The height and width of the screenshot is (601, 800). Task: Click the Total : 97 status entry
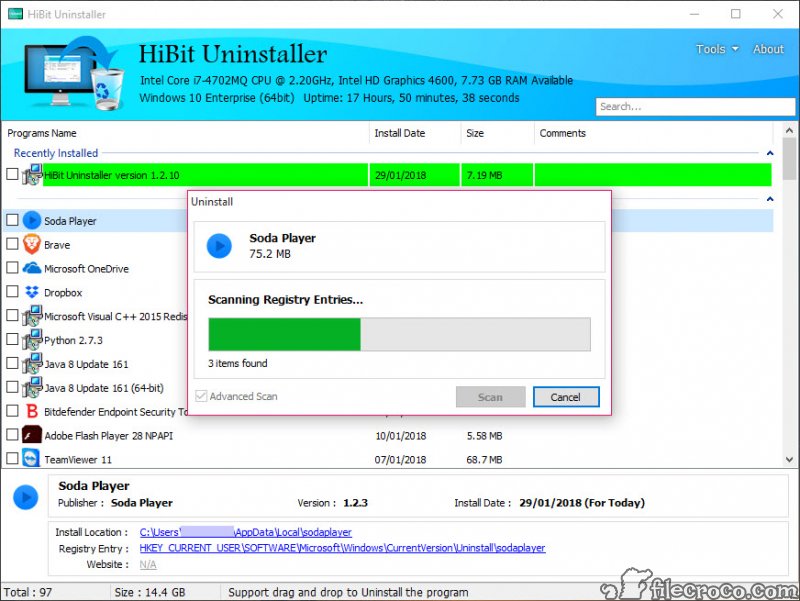coord(28,592)
